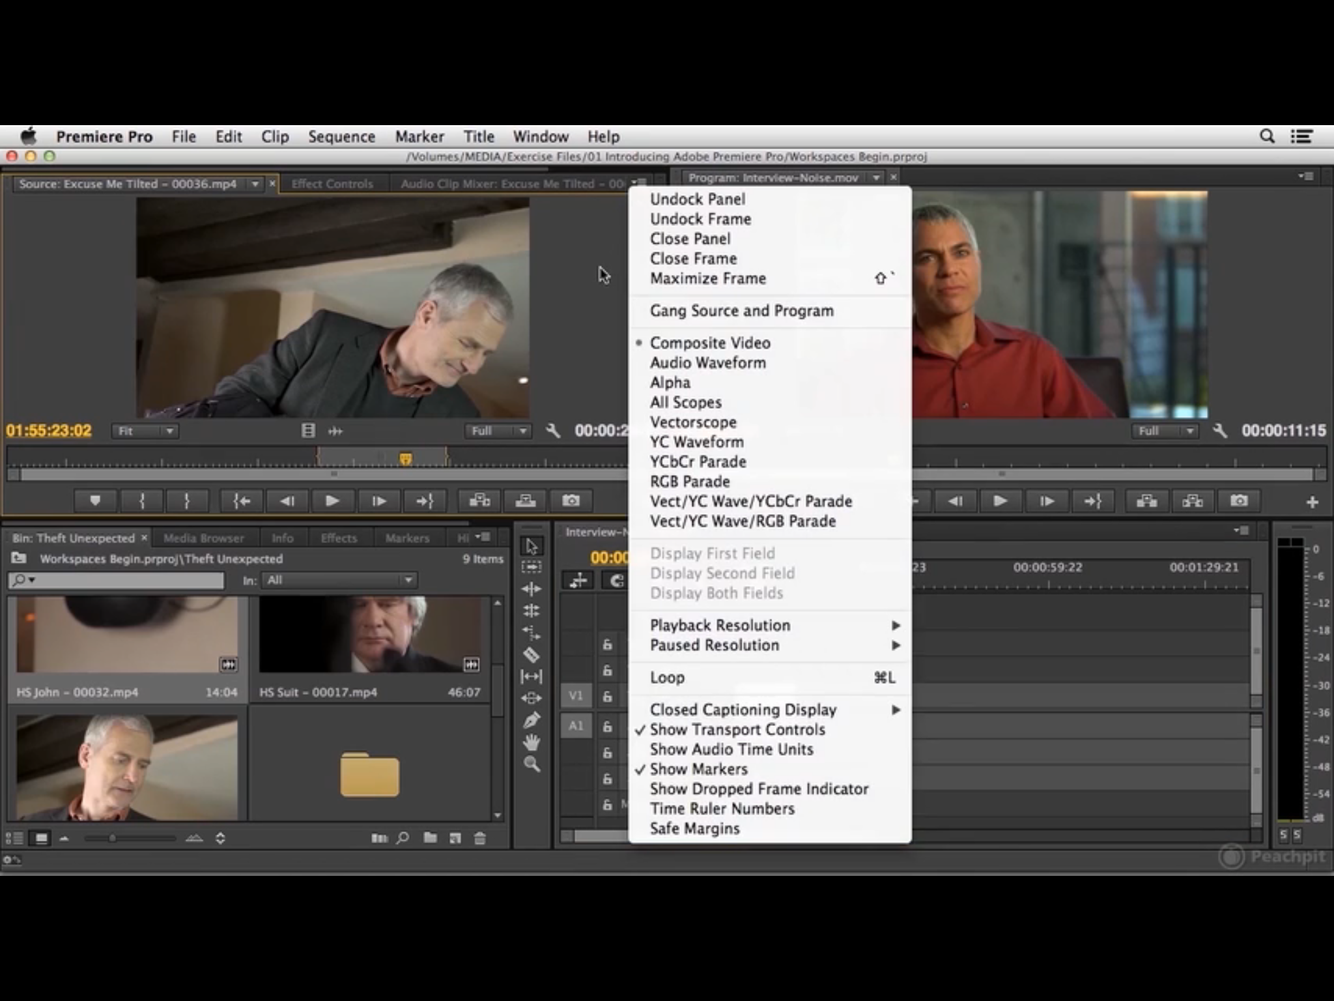This screenshot has width=1334, height=1001.
Task: Toggle V1 source patching in timeline
Action: (576, 695)
